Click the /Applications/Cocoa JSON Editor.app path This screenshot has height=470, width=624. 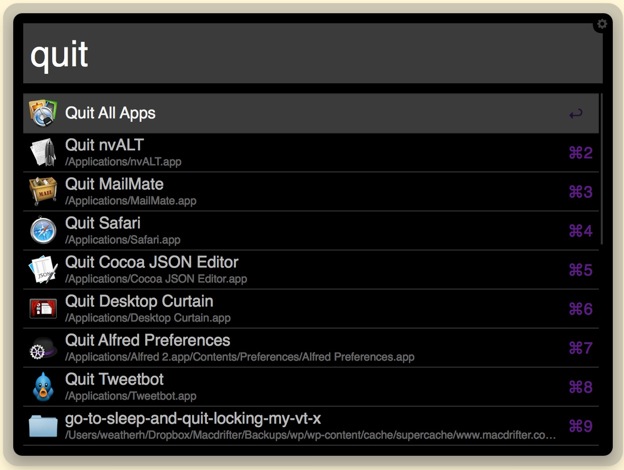[156, 279]
